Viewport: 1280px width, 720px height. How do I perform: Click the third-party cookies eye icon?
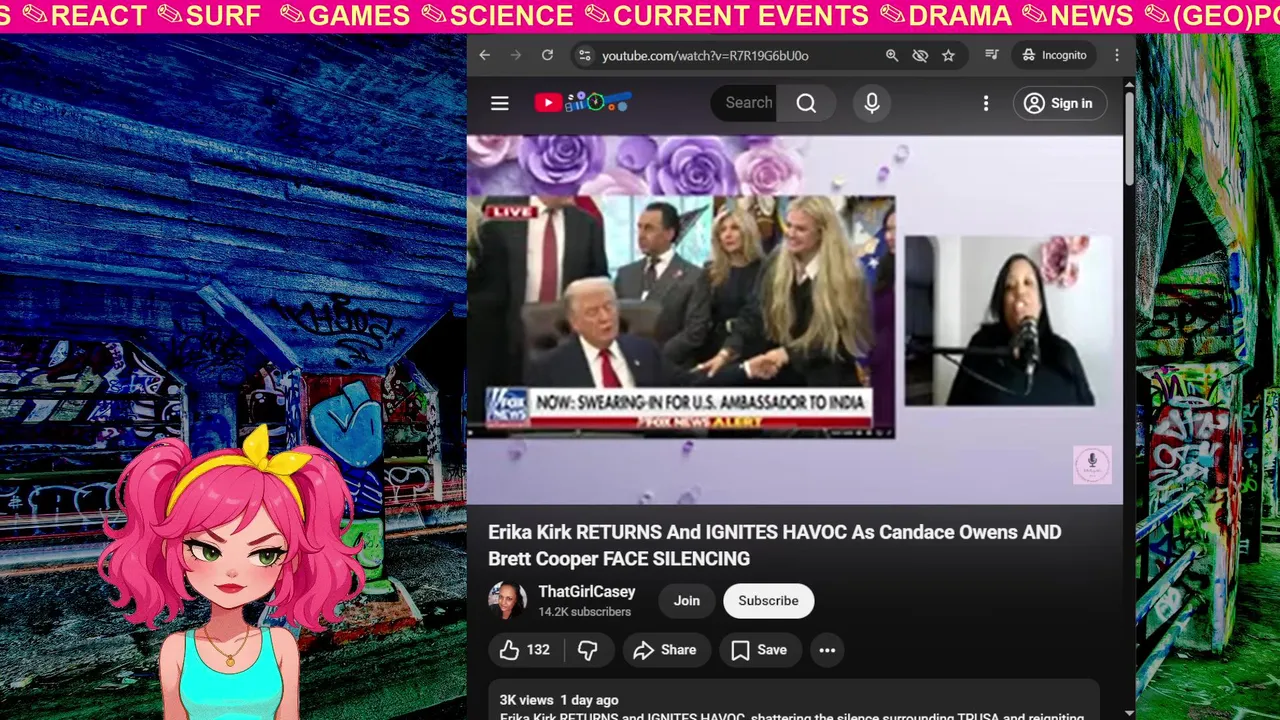point(920,55)
